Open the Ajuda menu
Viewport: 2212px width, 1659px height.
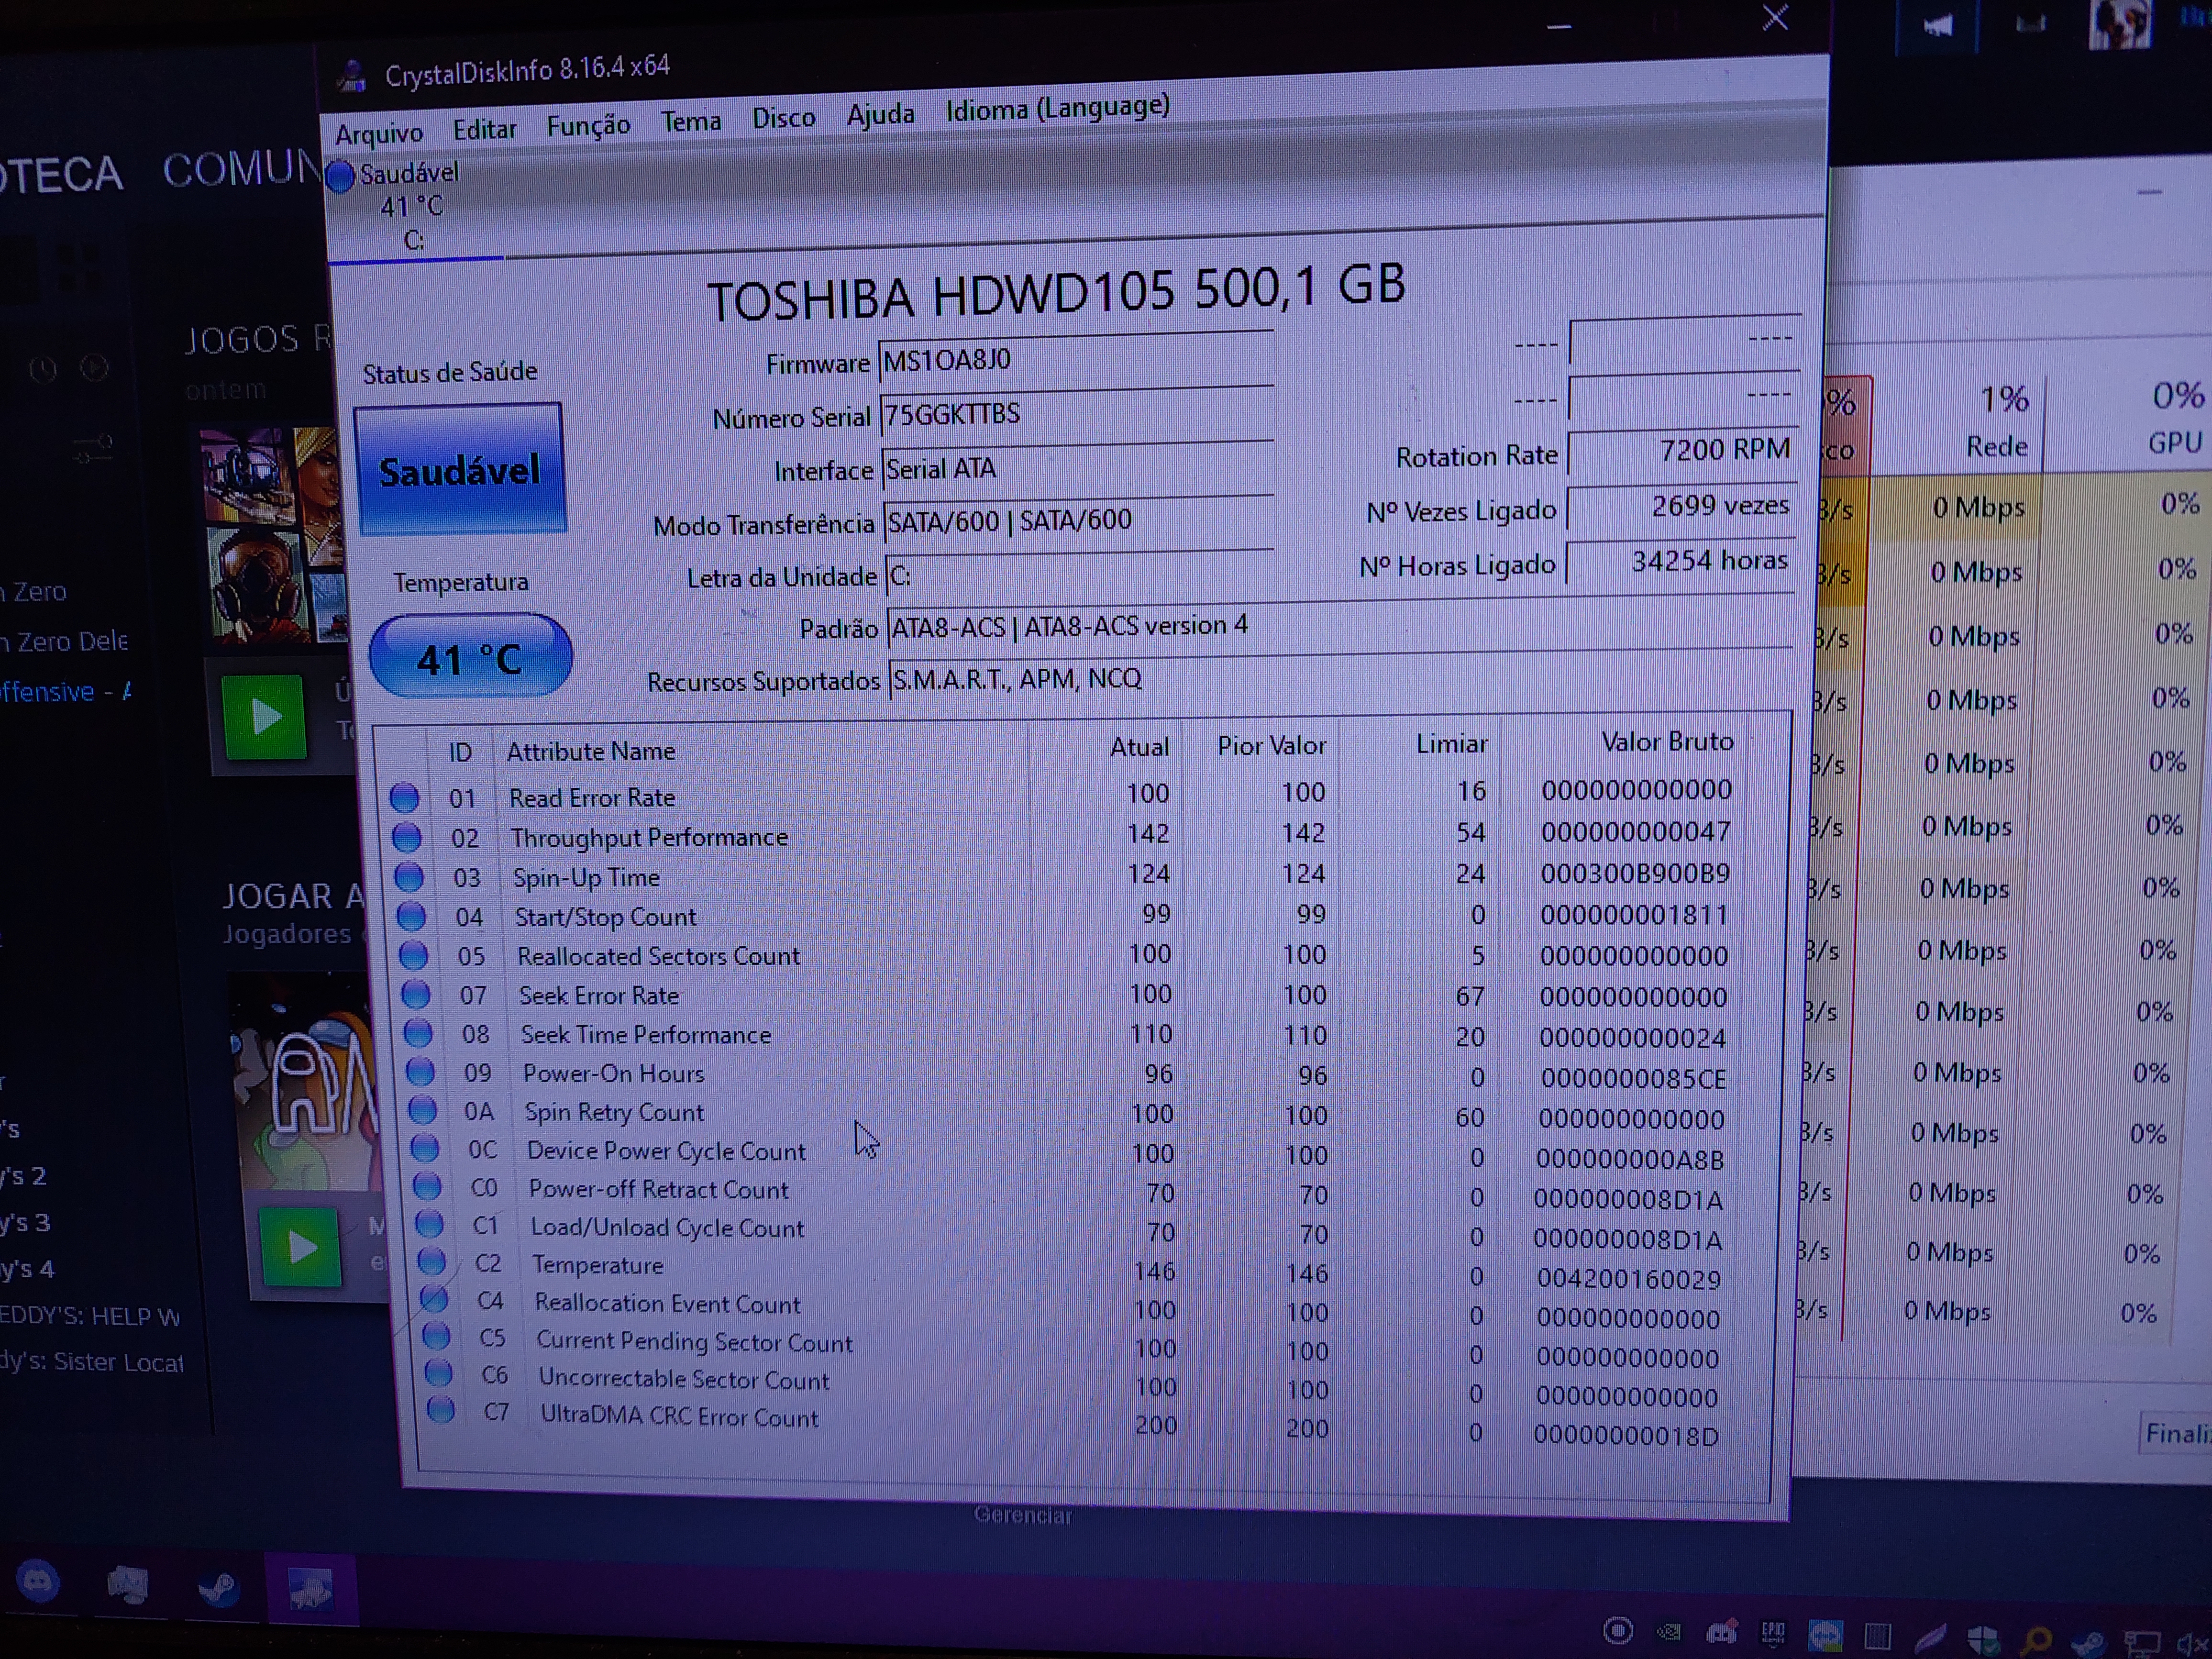click(x=880, y=115)
